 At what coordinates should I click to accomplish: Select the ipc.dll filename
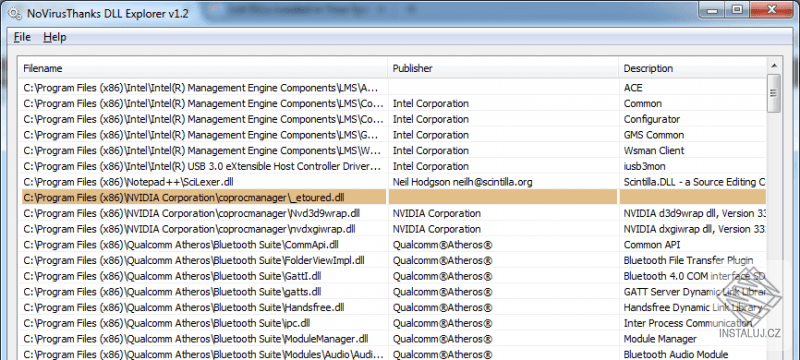167,323
